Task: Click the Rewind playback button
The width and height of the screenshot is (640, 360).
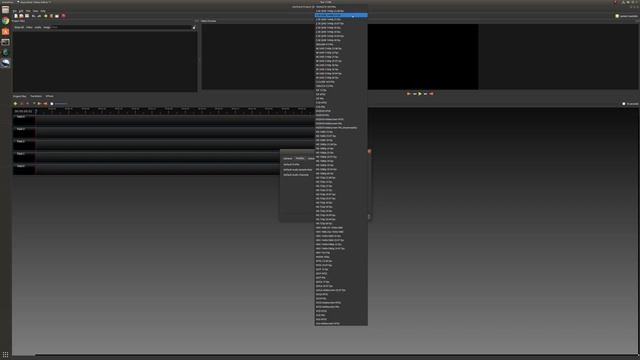Action: (x=414, y=93)
